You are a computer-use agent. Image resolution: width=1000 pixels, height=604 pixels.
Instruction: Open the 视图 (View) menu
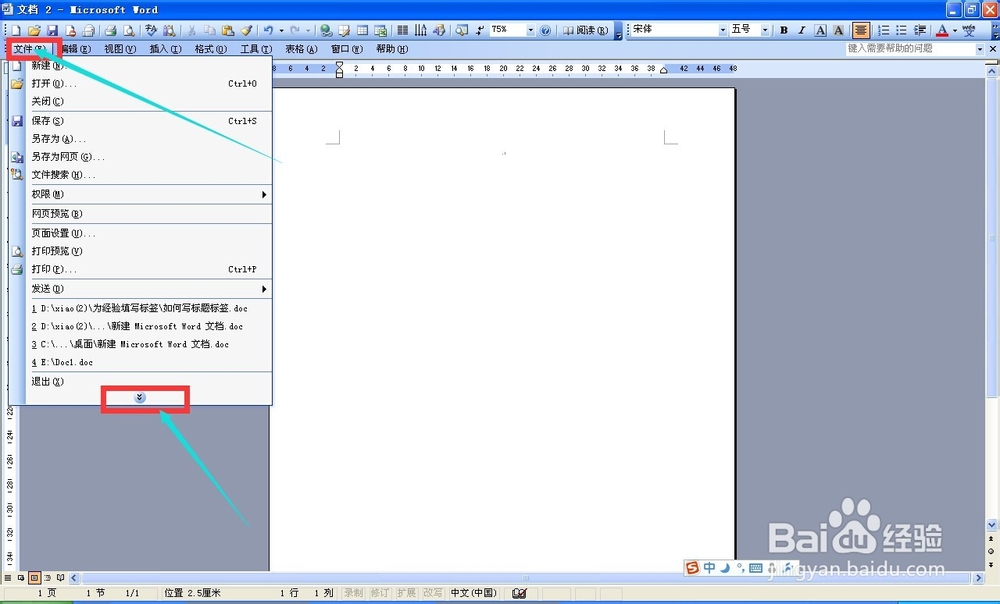[121, 49]
